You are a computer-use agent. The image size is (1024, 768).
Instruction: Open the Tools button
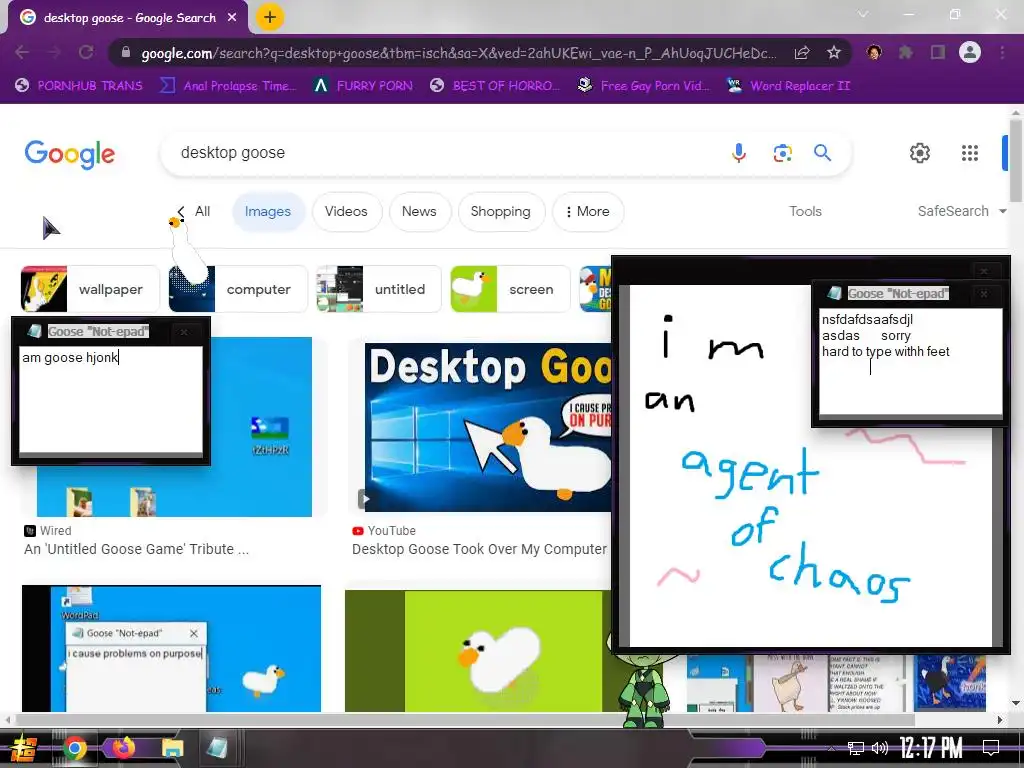tap(805, 211)
